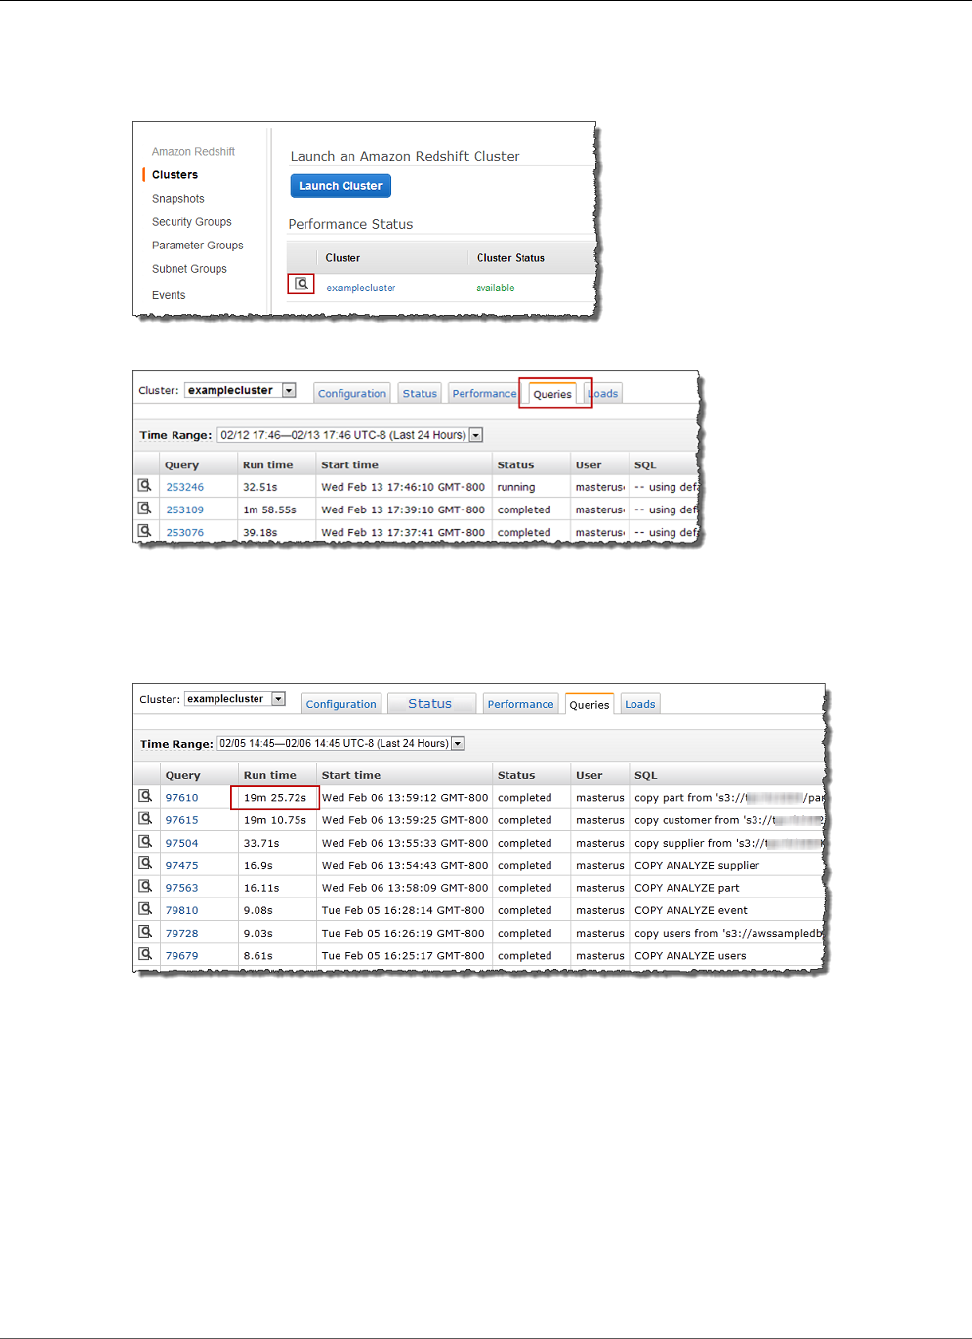Open details icon for query 97475
Screen dimensions: 972x1339
145,864
